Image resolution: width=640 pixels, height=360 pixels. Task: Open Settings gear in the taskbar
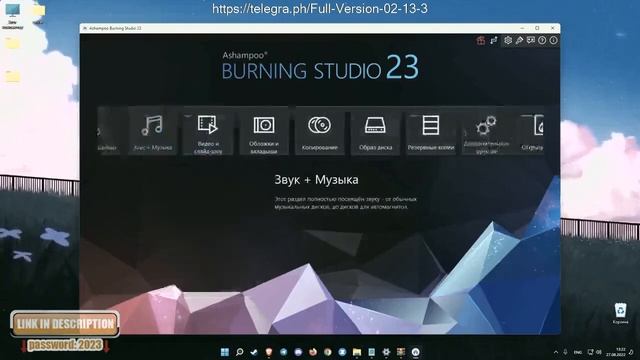click(386, 352)
